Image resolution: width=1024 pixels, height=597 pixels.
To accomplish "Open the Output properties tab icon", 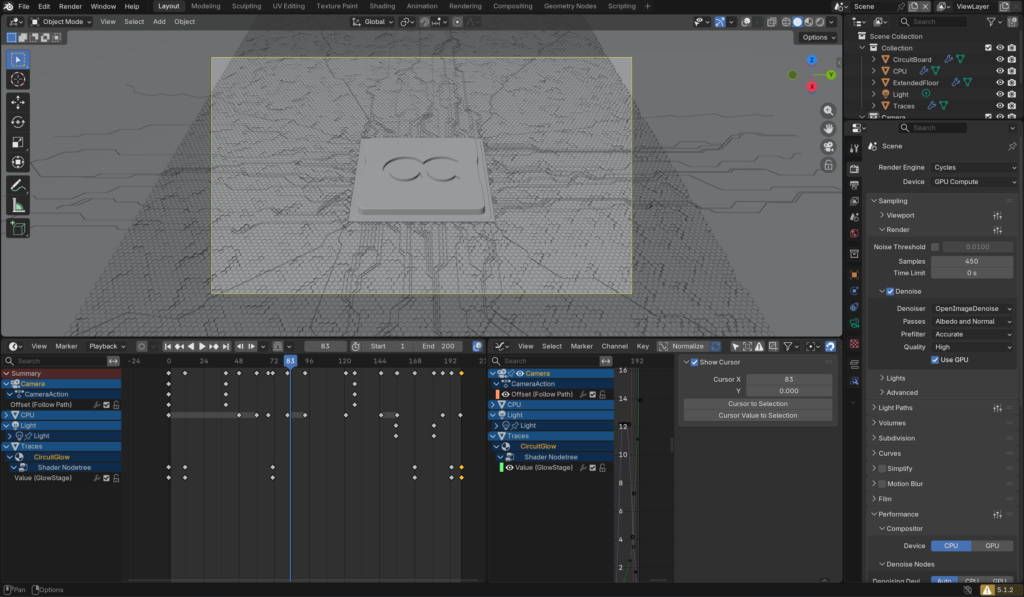I will [x=854, y=185].
